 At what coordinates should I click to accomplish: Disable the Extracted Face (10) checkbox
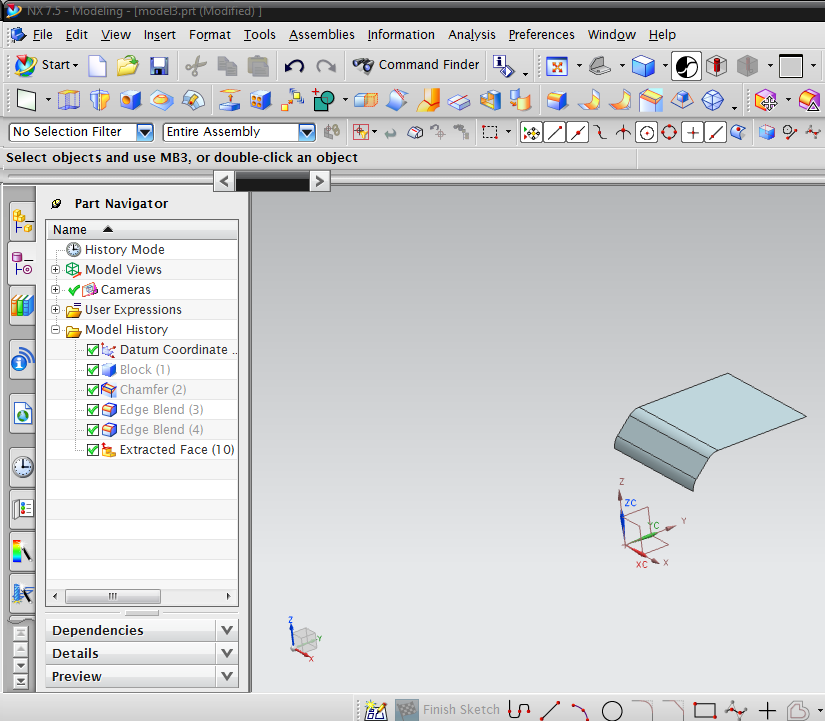pos(92,449)
